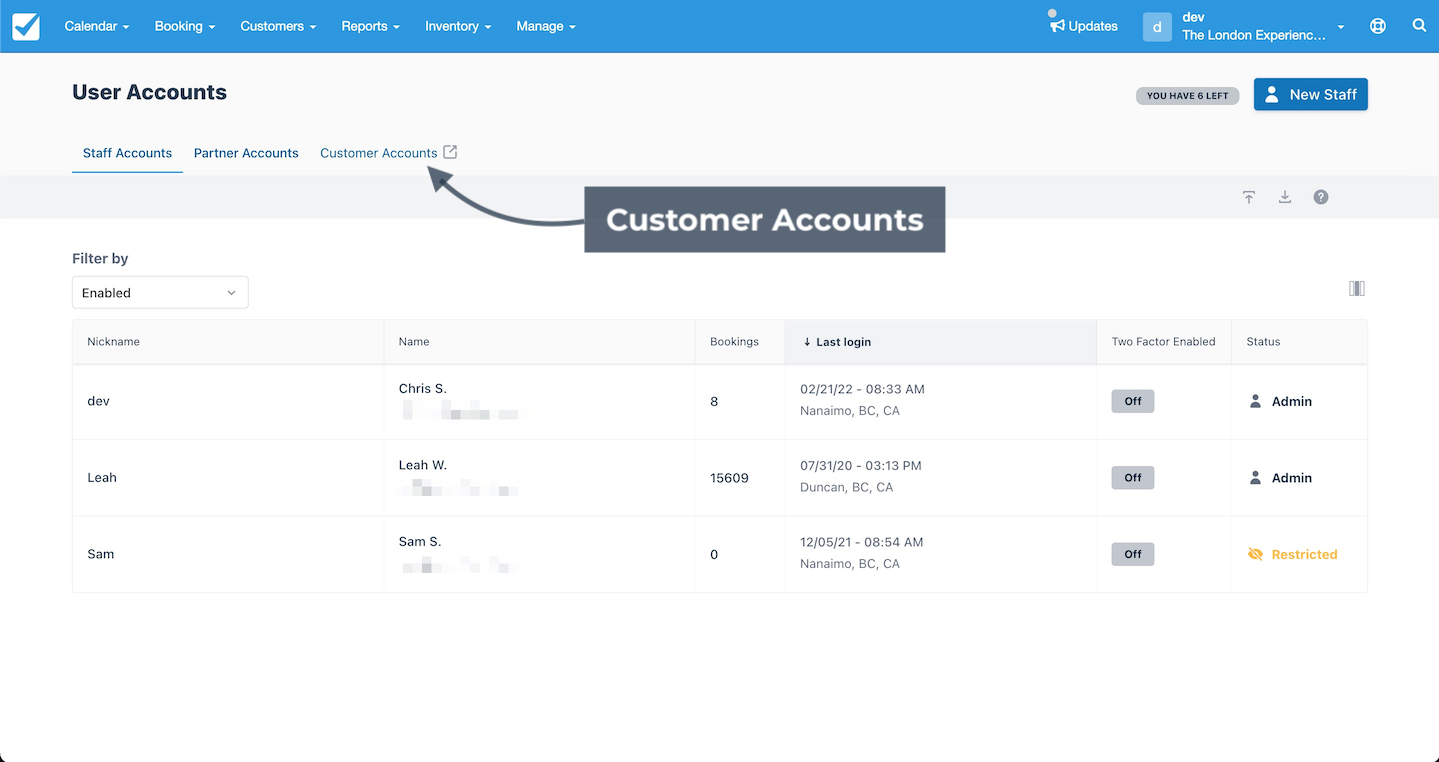
Task: Click login date 12/05/21 - 08:54 AM
Action: pos(861,542)
